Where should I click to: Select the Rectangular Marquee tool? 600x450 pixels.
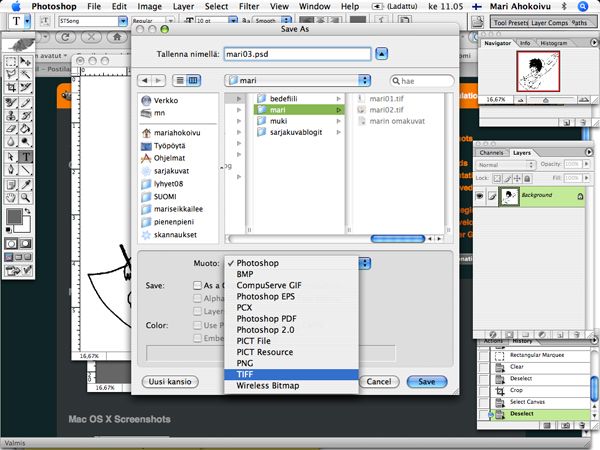click(11, 61)
